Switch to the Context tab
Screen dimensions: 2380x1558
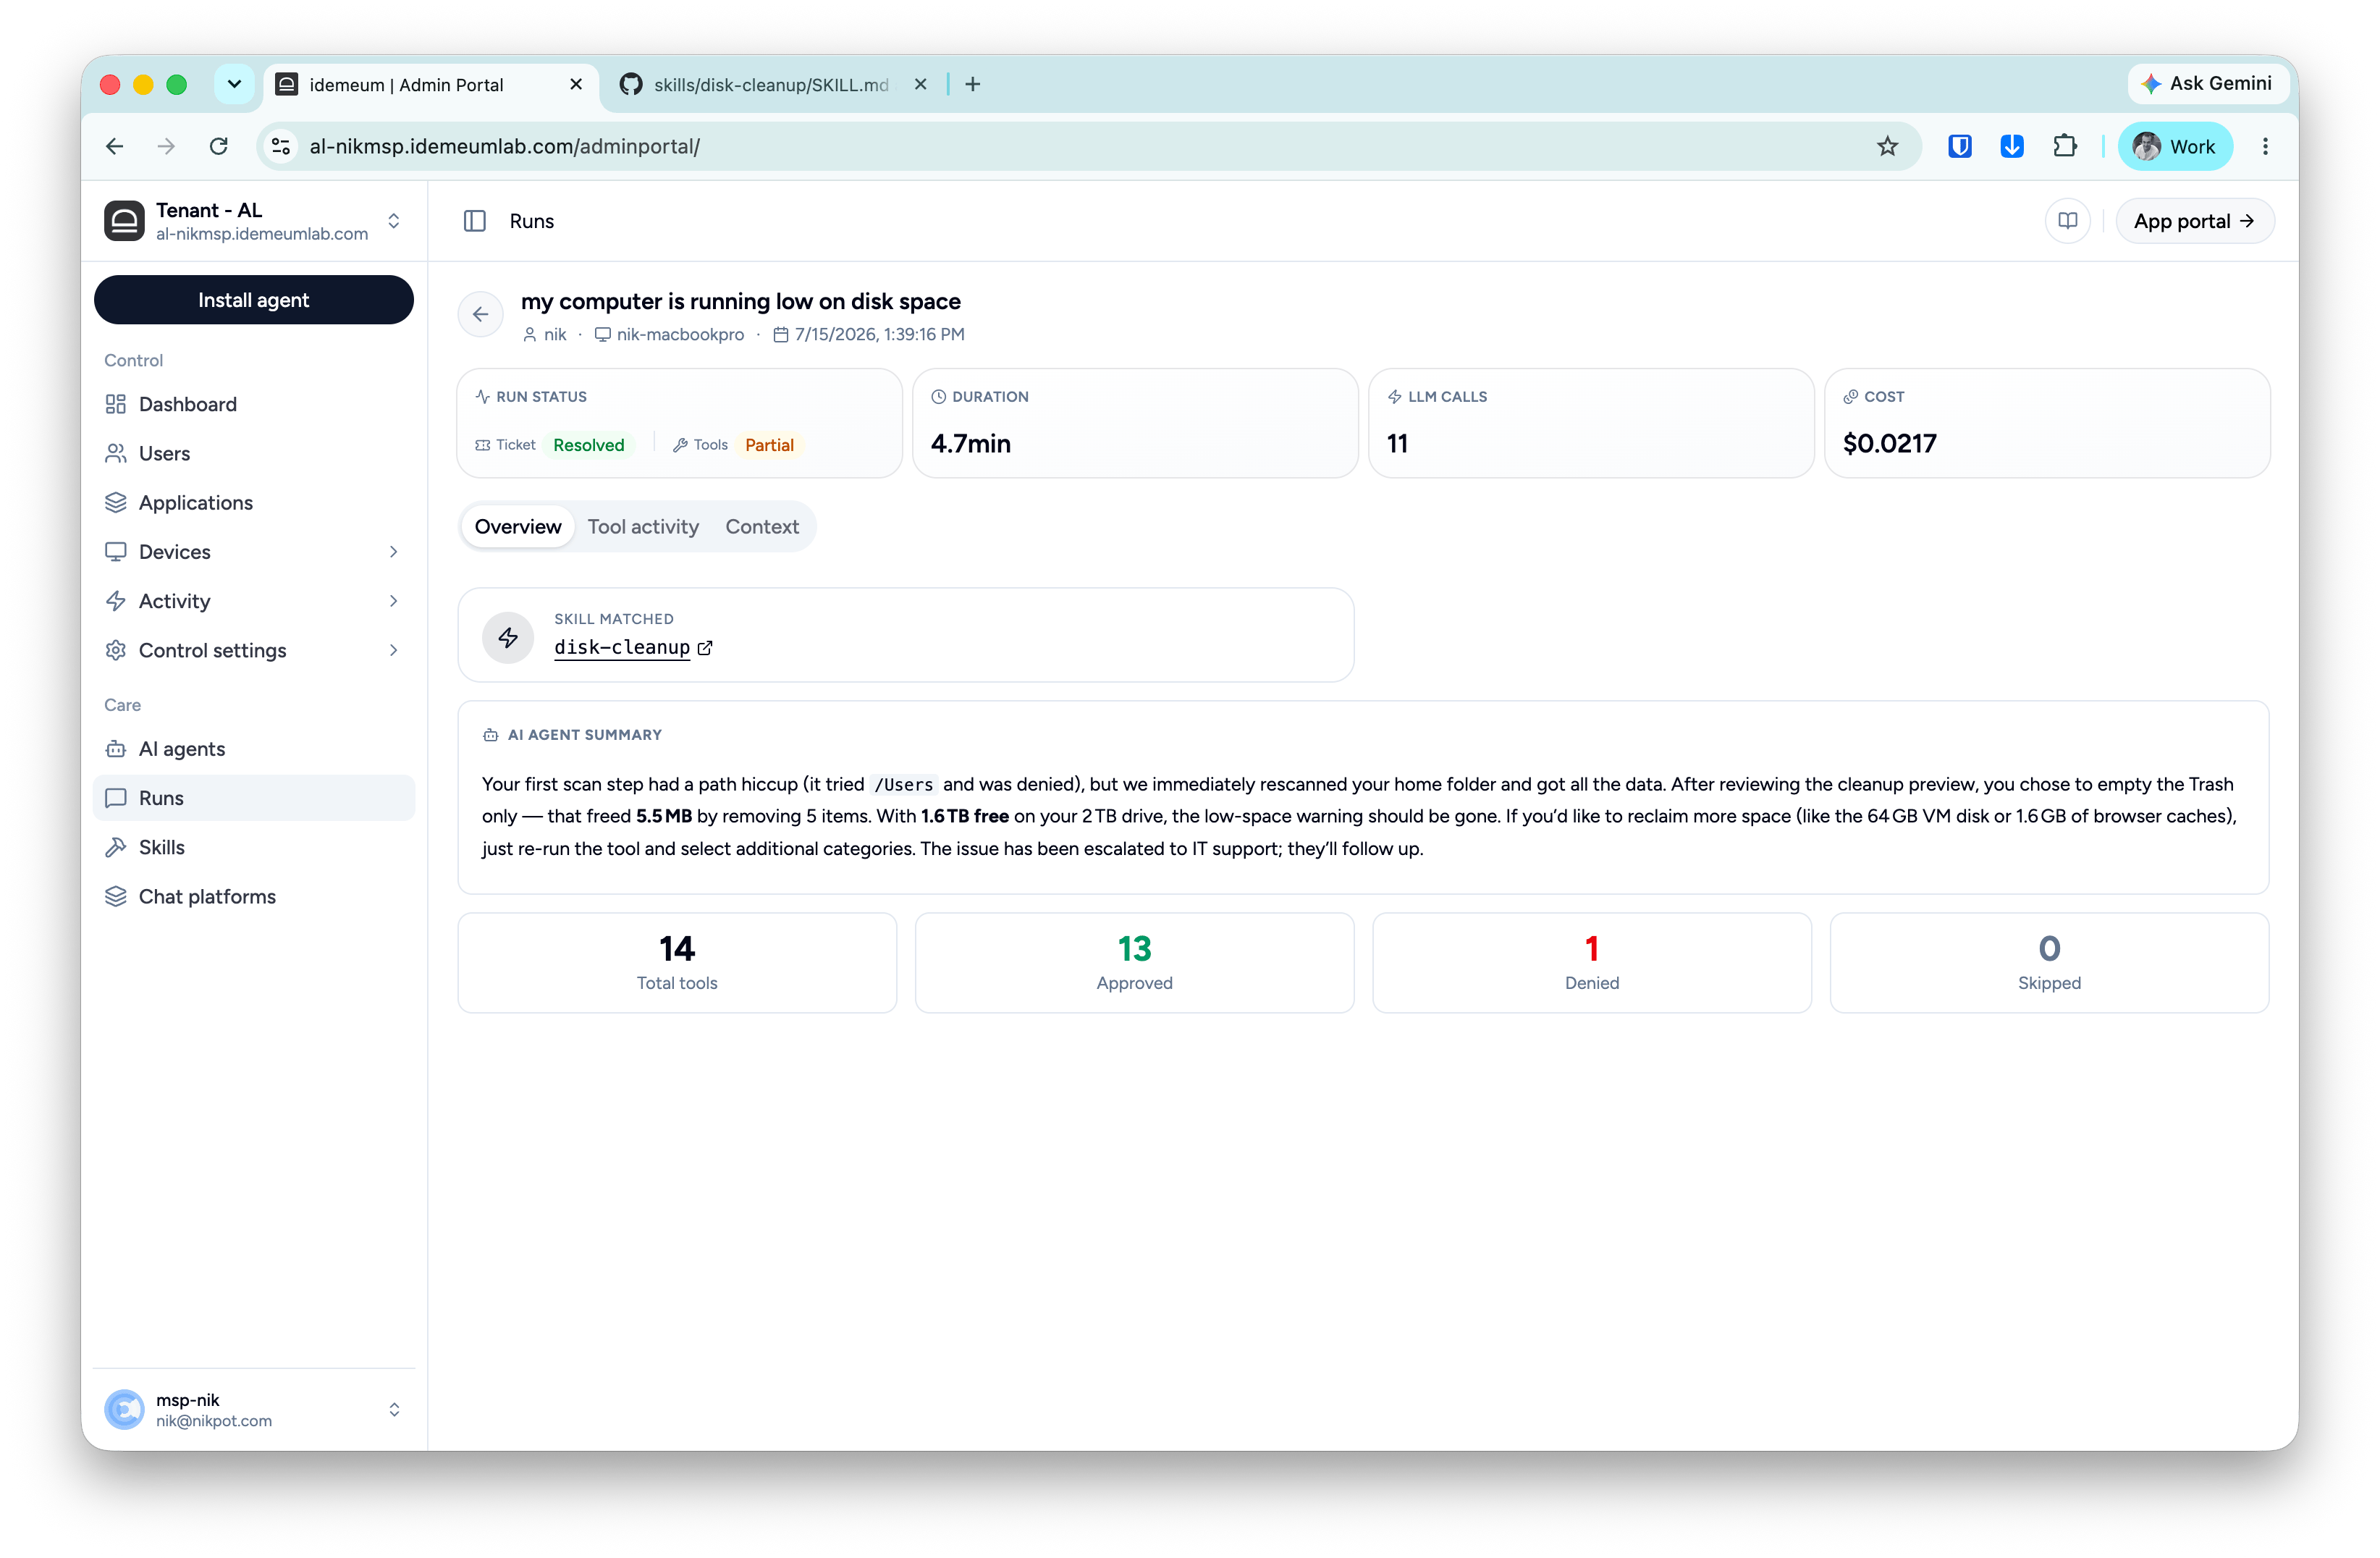[762, 526]
